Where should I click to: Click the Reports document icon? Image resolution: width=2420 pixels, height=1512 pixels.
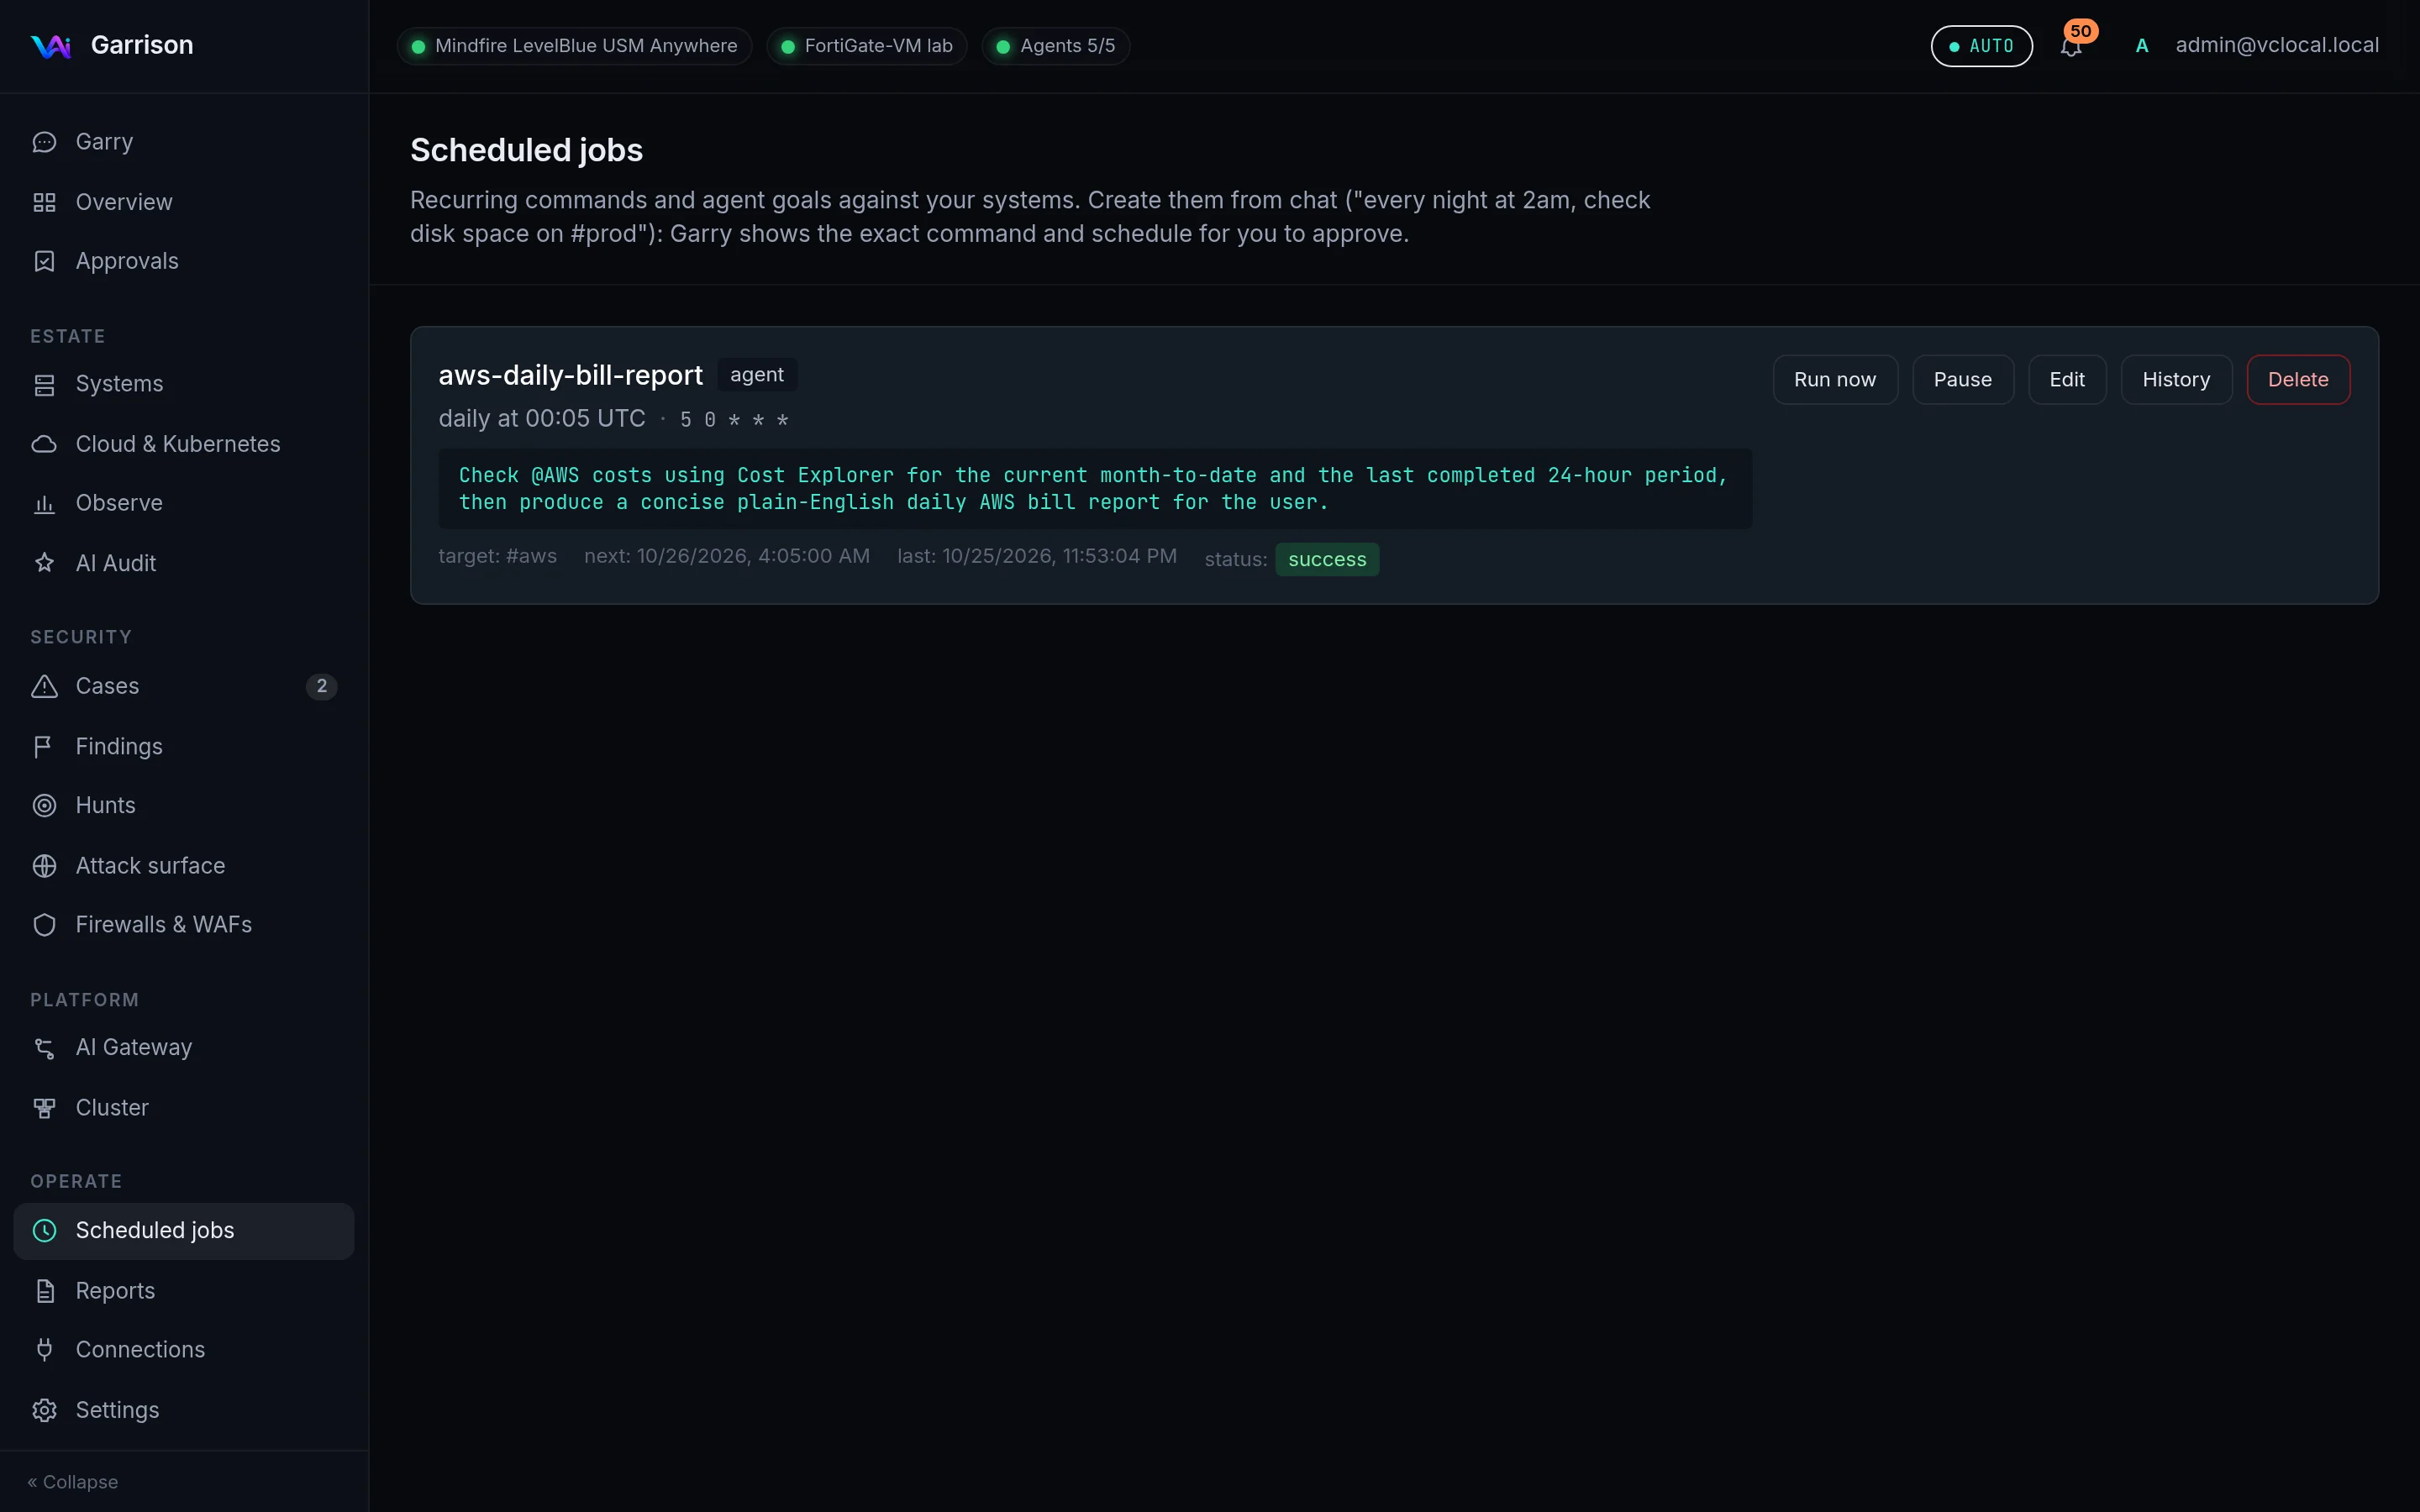(44, 1290)
